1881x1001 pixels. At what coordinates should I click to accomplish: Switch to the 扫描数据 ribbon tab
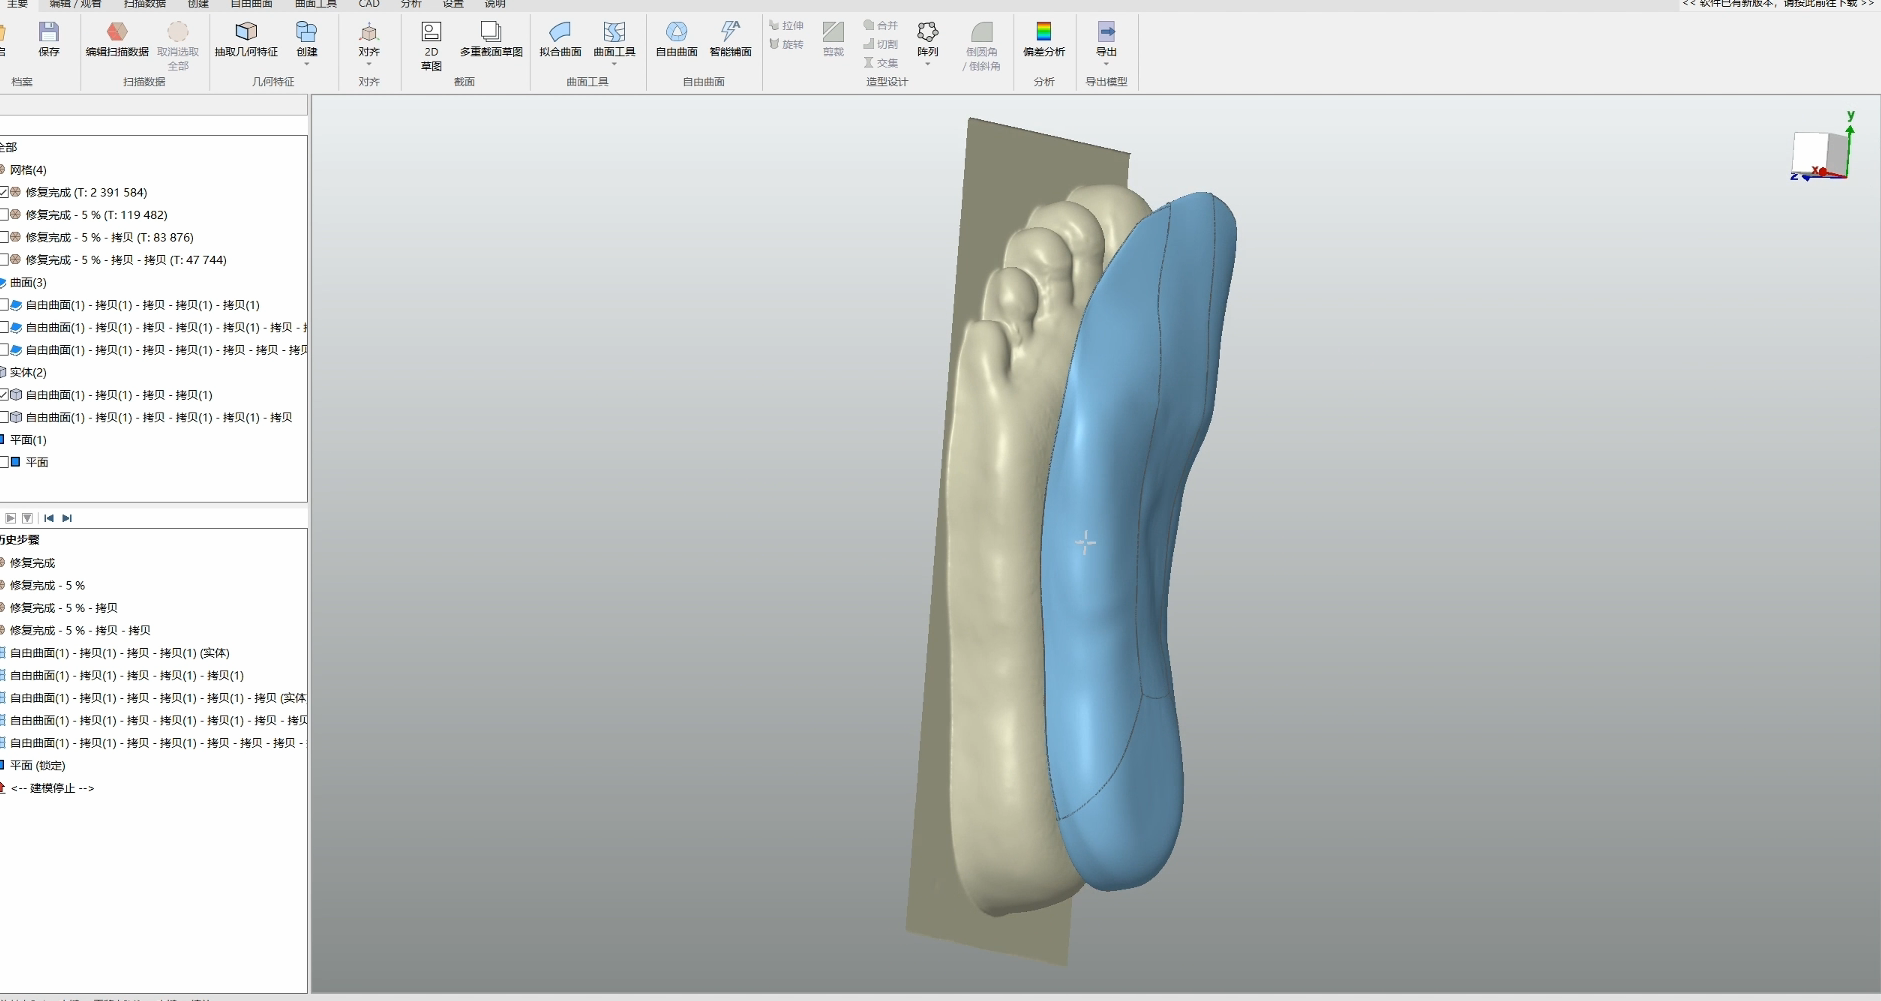click(145, 4)
